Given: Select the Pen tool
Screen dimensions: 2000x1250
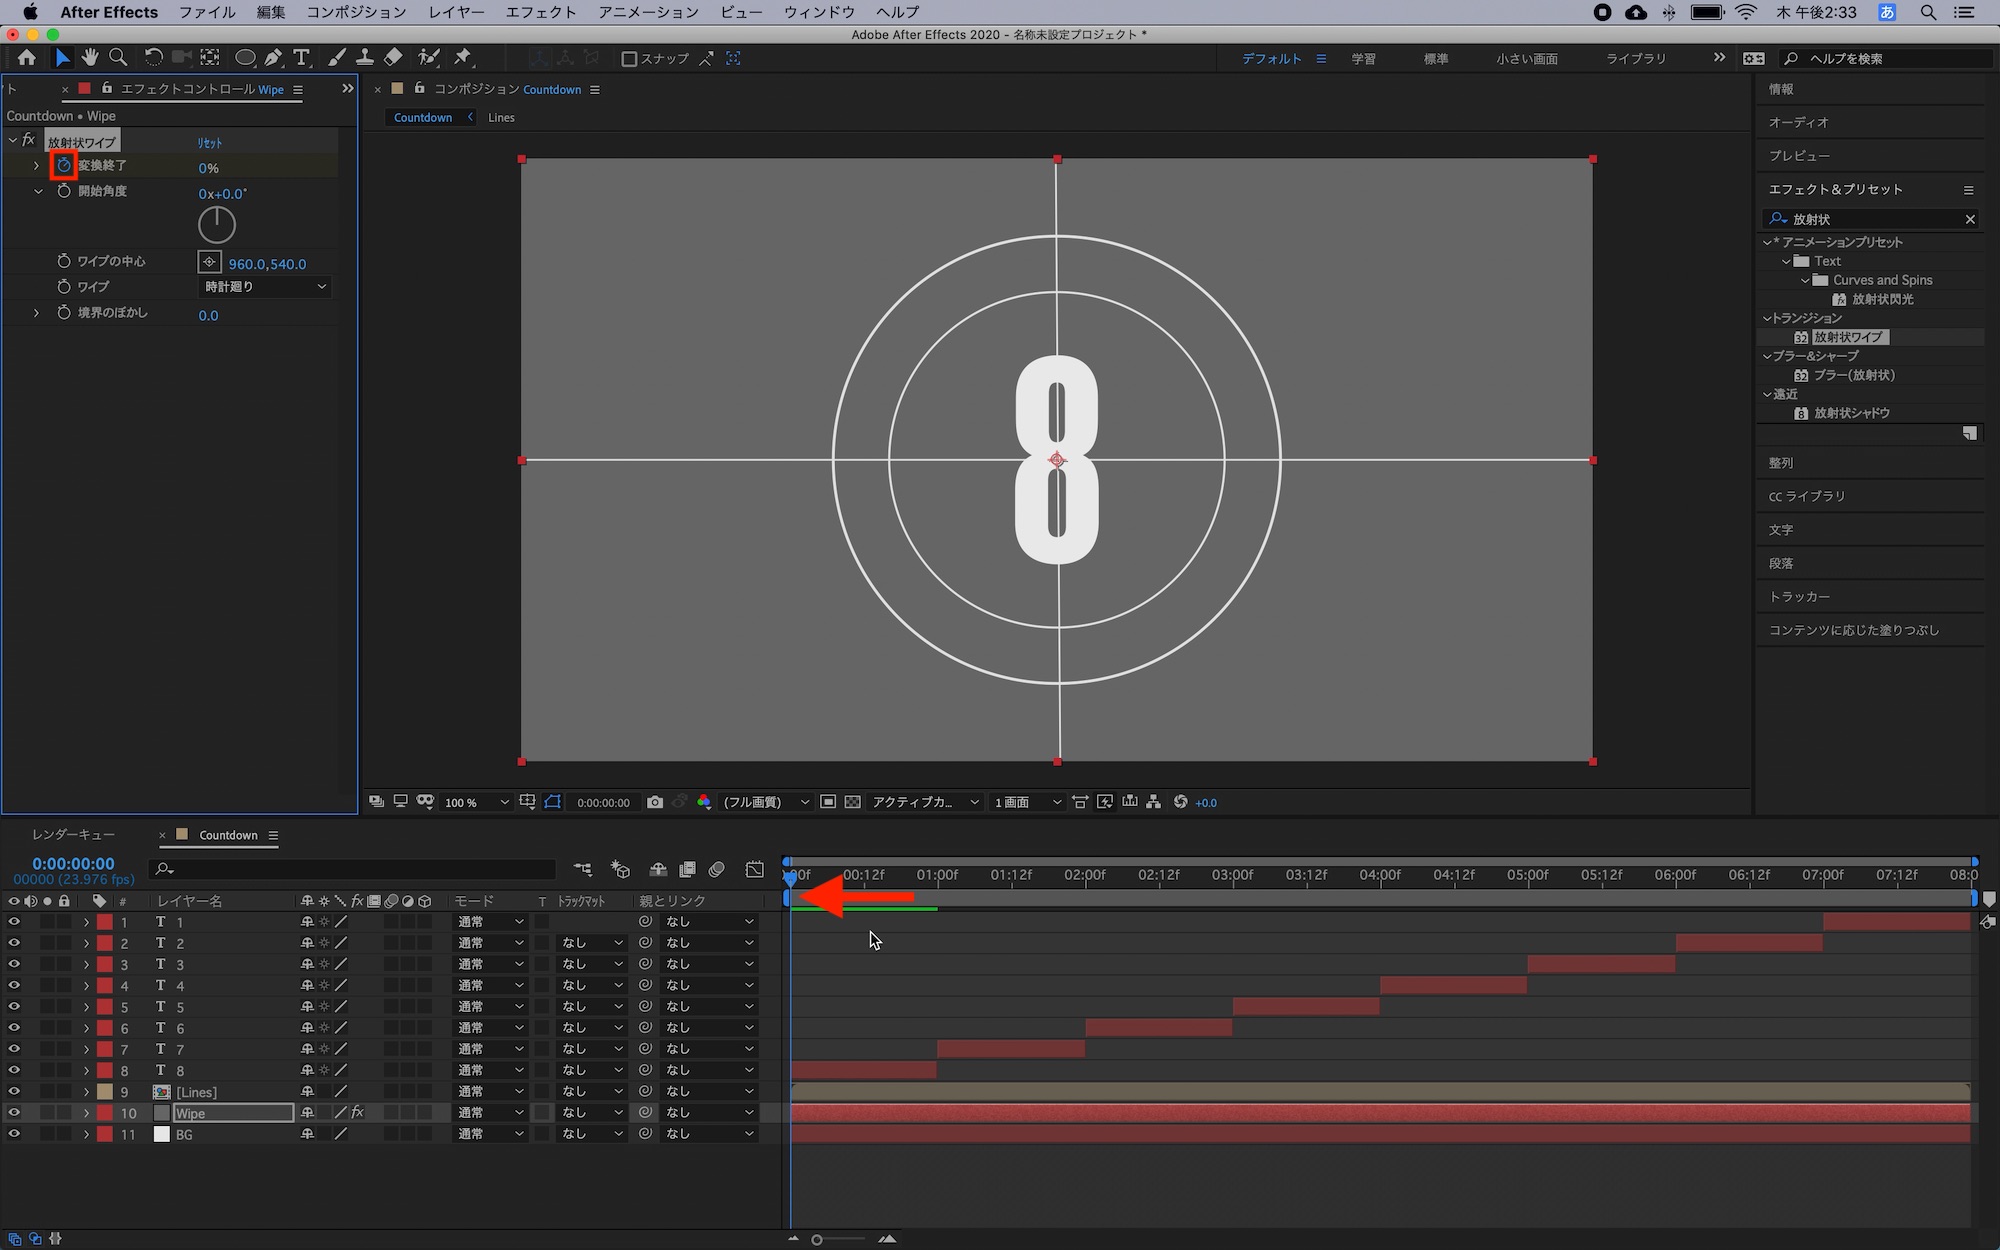Looking at the screenshot, I should 273,58.
